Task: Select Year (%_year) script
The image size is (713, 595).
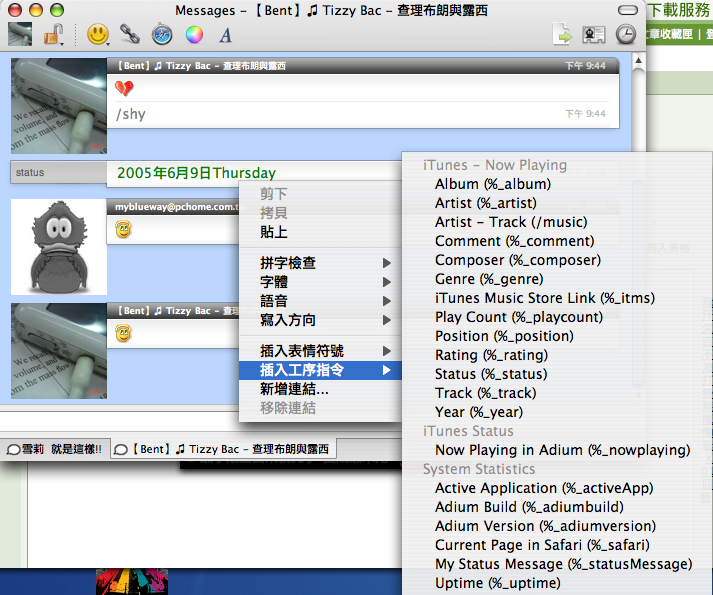Action: [x=557, y=412]
